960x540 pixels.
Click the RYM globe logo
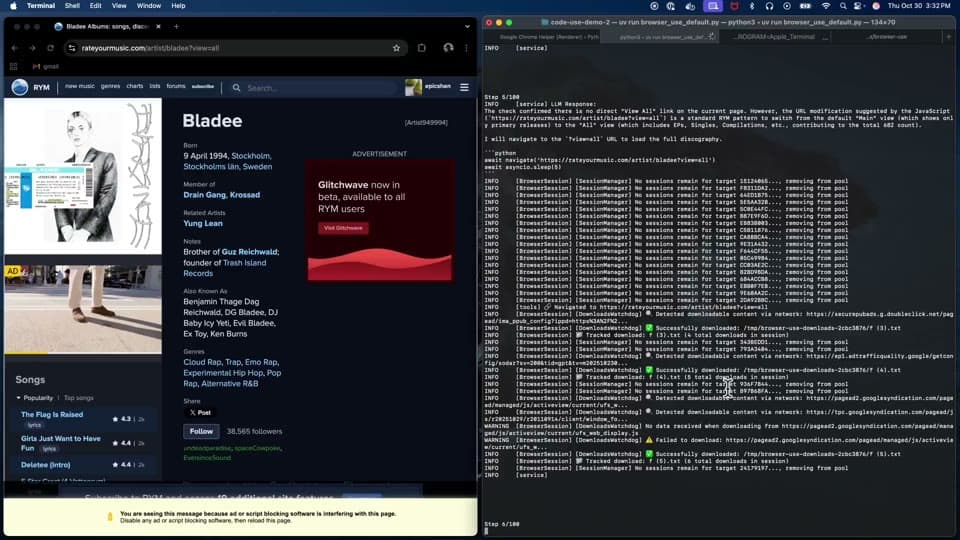pos(20,88)
